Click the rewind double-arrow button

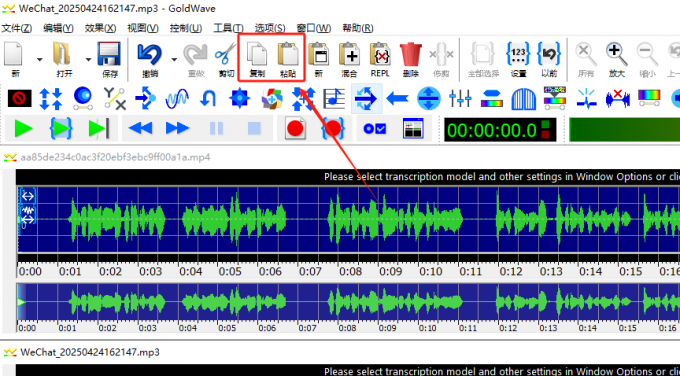(x=141, y=128)
